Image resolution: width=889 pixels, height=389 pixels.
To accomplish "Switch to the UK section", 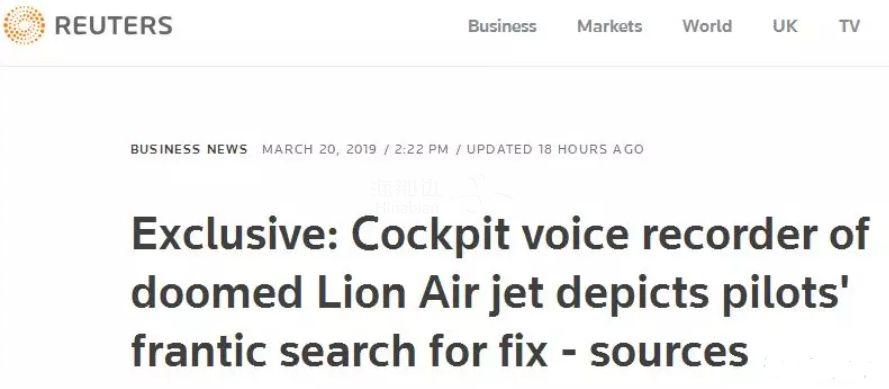I will (785, 26).
